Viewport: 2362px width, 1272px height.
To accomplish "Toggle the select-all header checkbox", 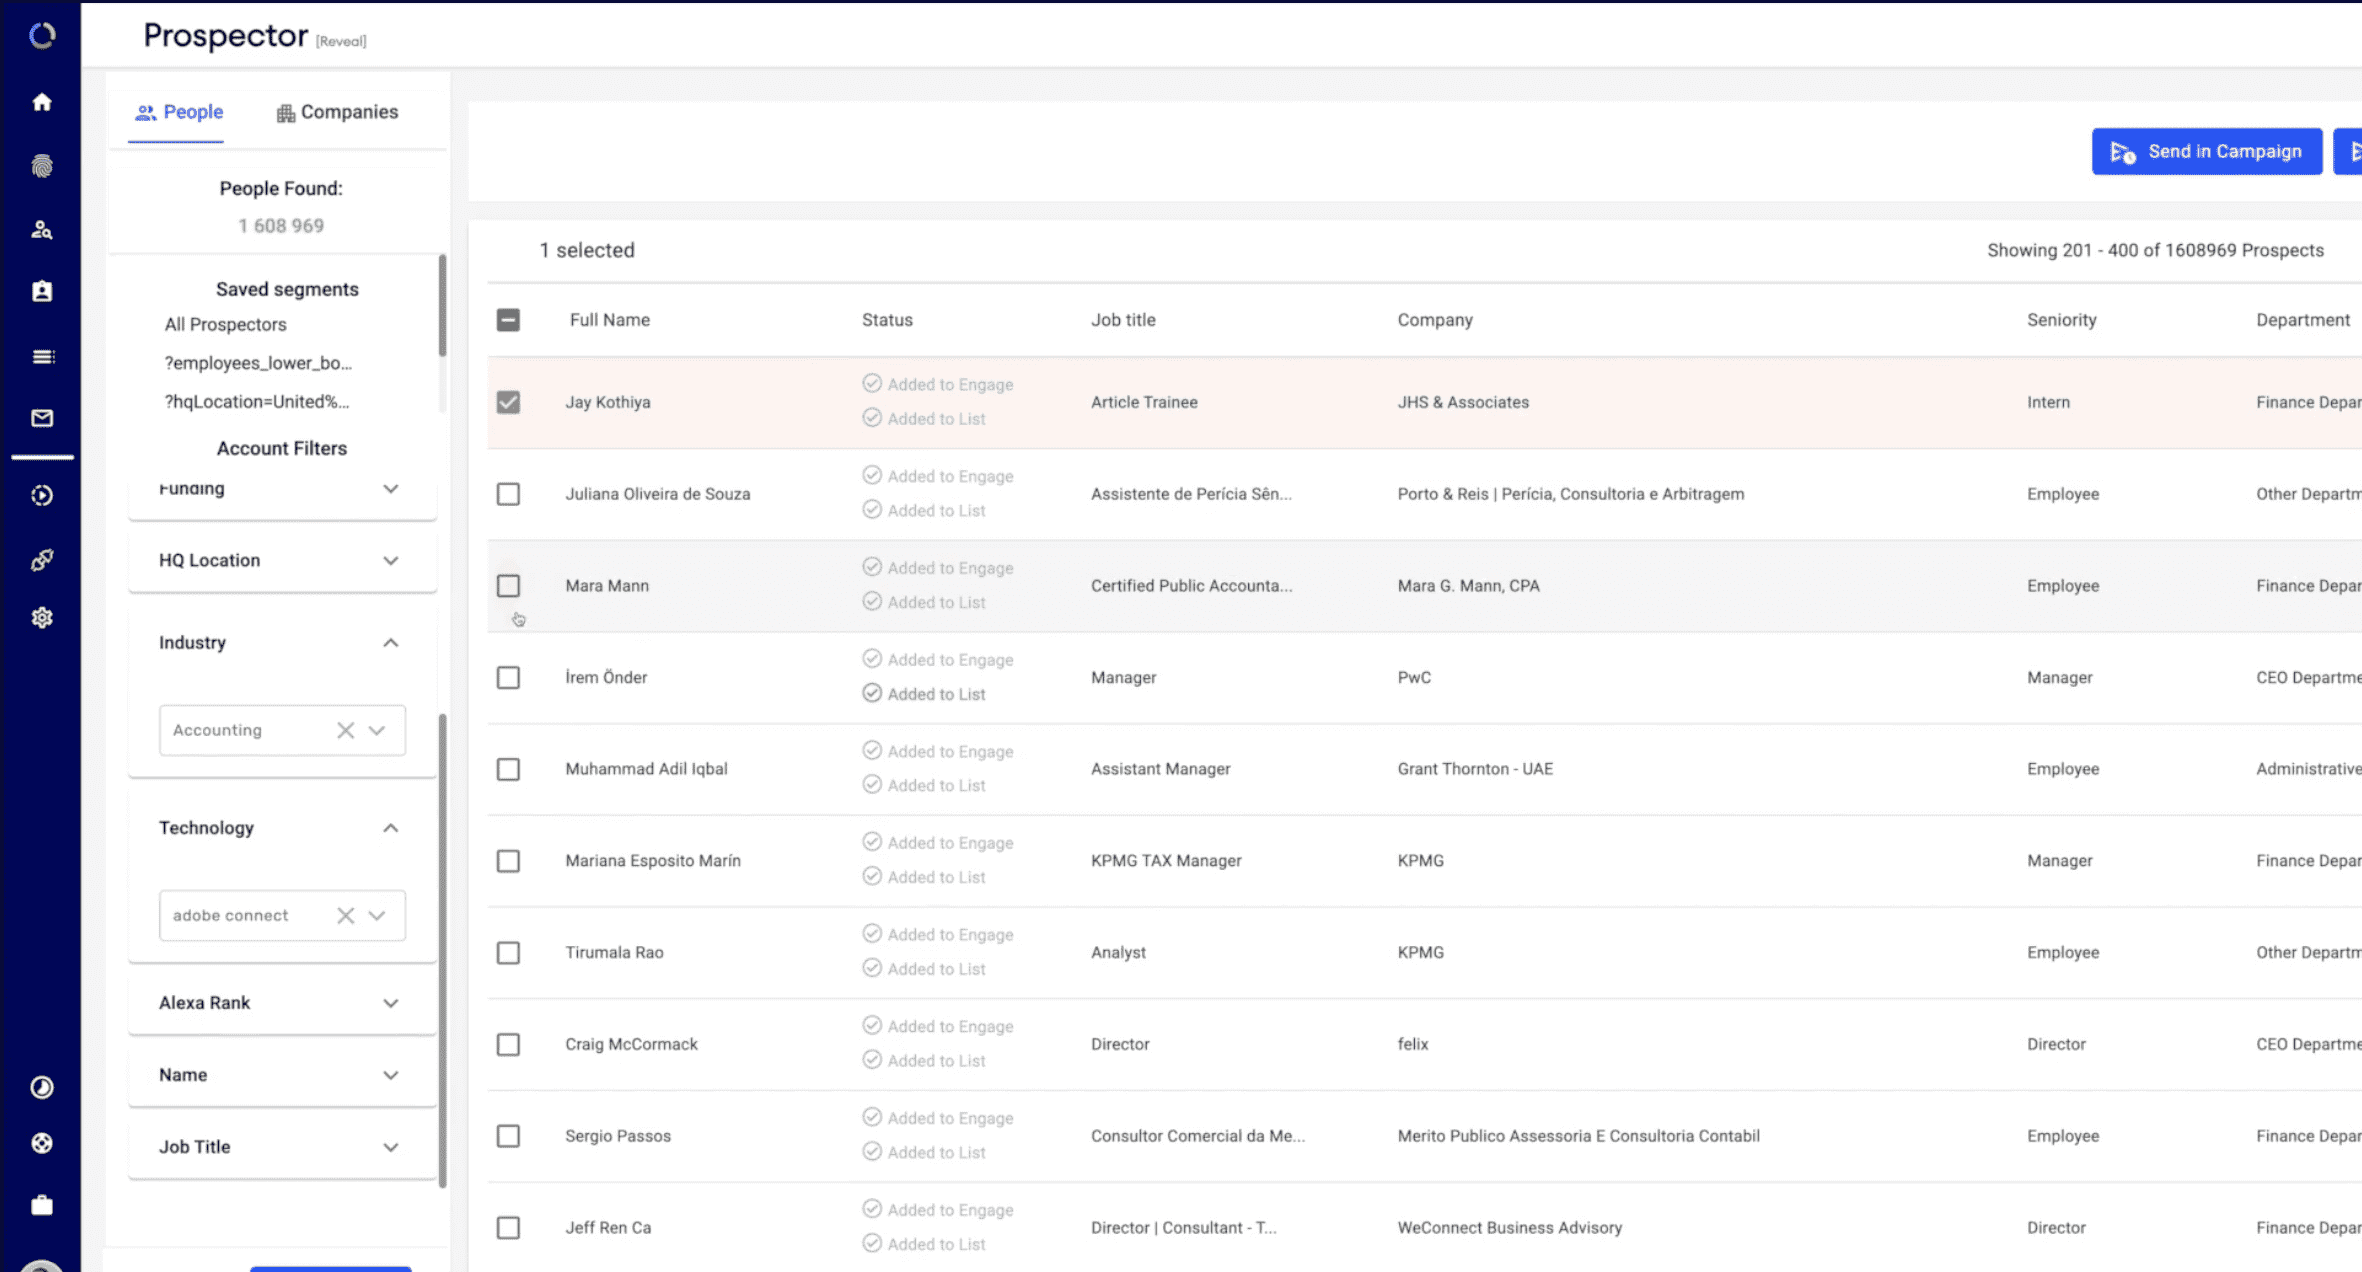I will tap(508, 320).
